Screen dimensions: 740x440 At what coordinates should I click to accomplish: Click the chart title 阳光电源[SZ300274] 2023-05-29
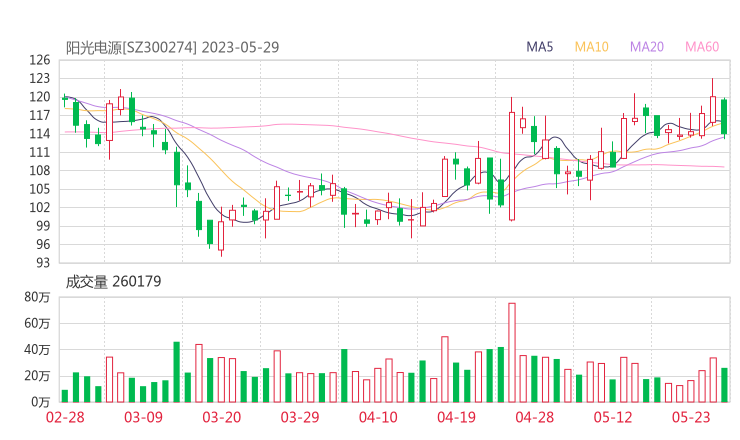[x=172, y=47]
